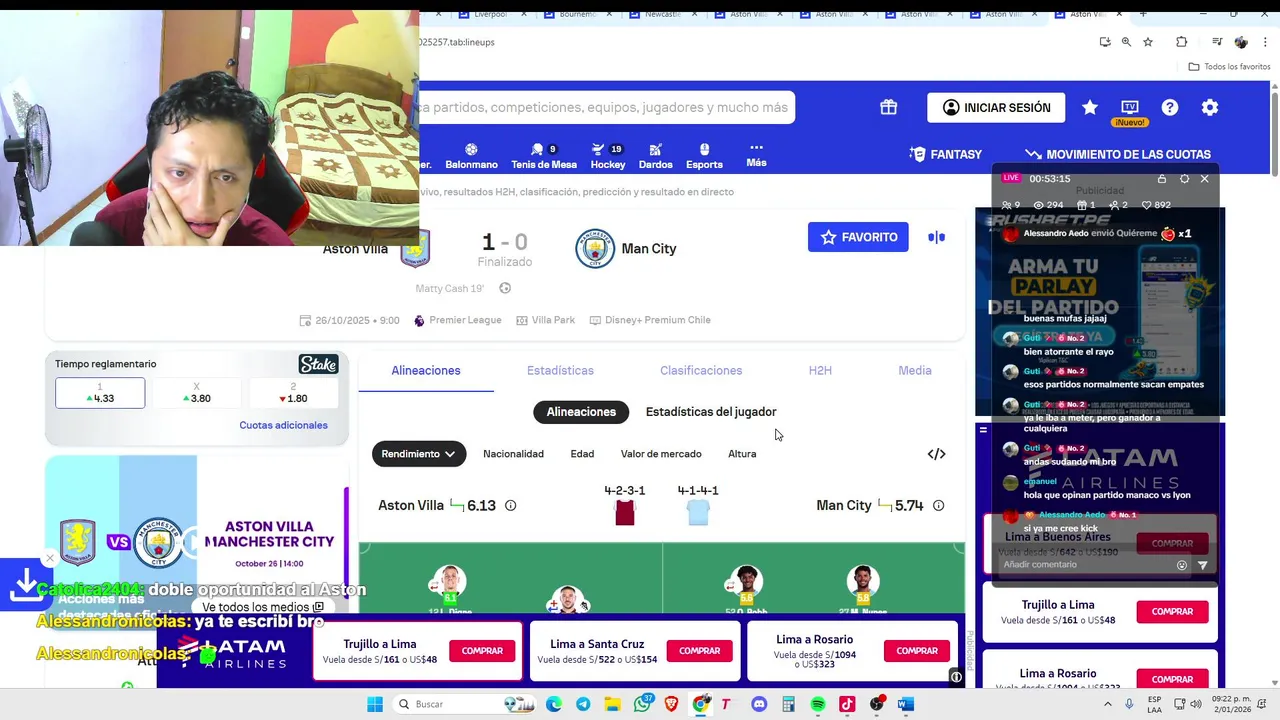
Task: Select home win odds 4.33
Action: pos(100,393)
